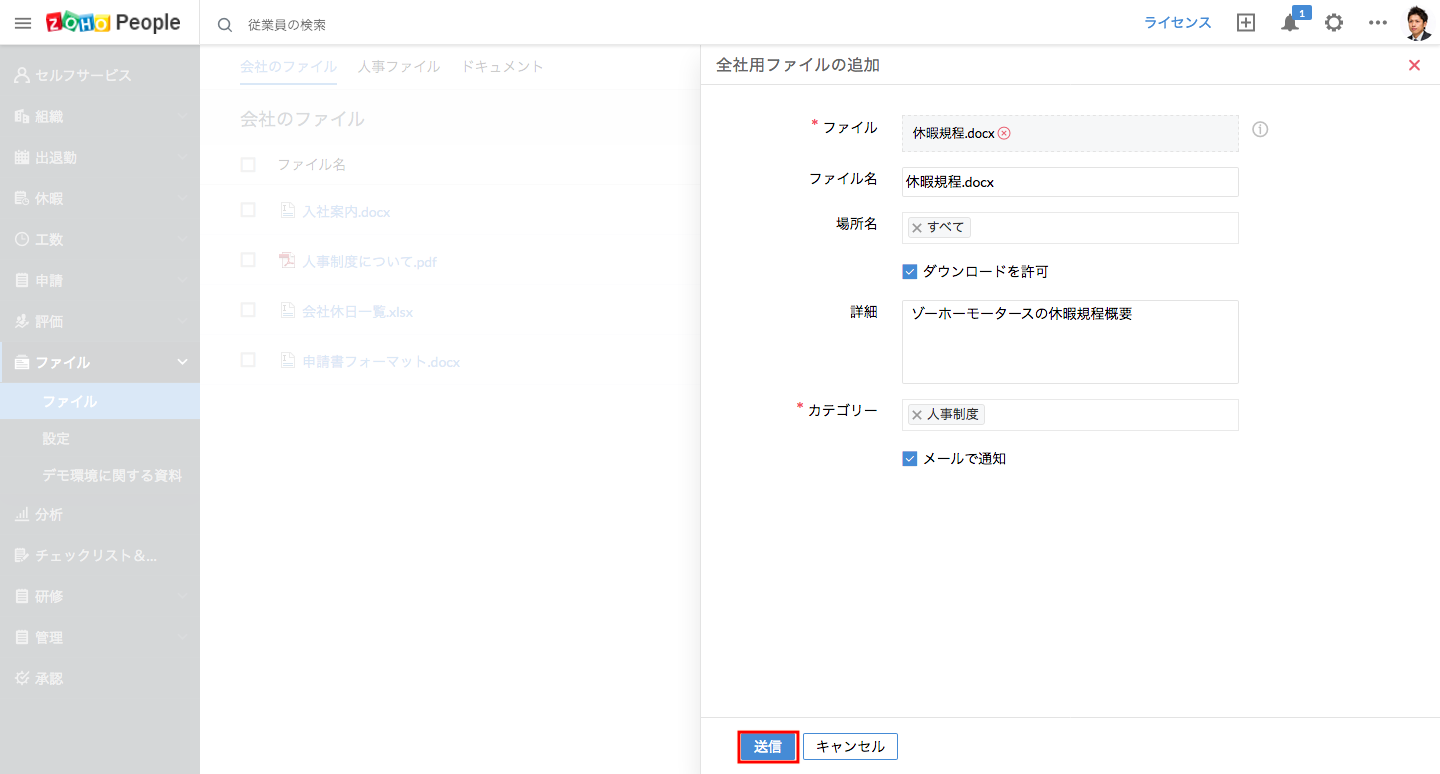
Task: Select the 入社案内.docx file checkbox
Action: [248, 210]
